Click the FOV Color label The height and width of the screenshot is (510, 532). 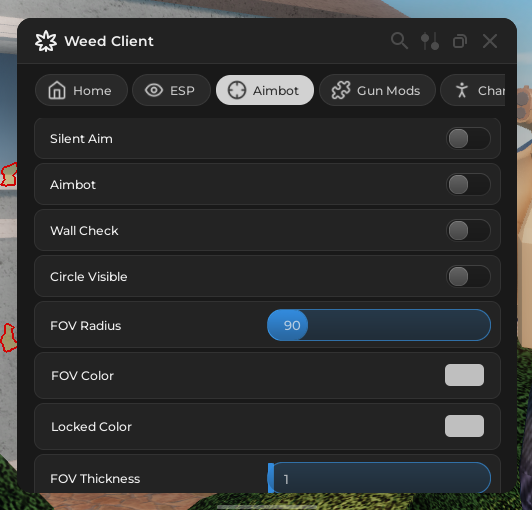(x=82, y=376)
